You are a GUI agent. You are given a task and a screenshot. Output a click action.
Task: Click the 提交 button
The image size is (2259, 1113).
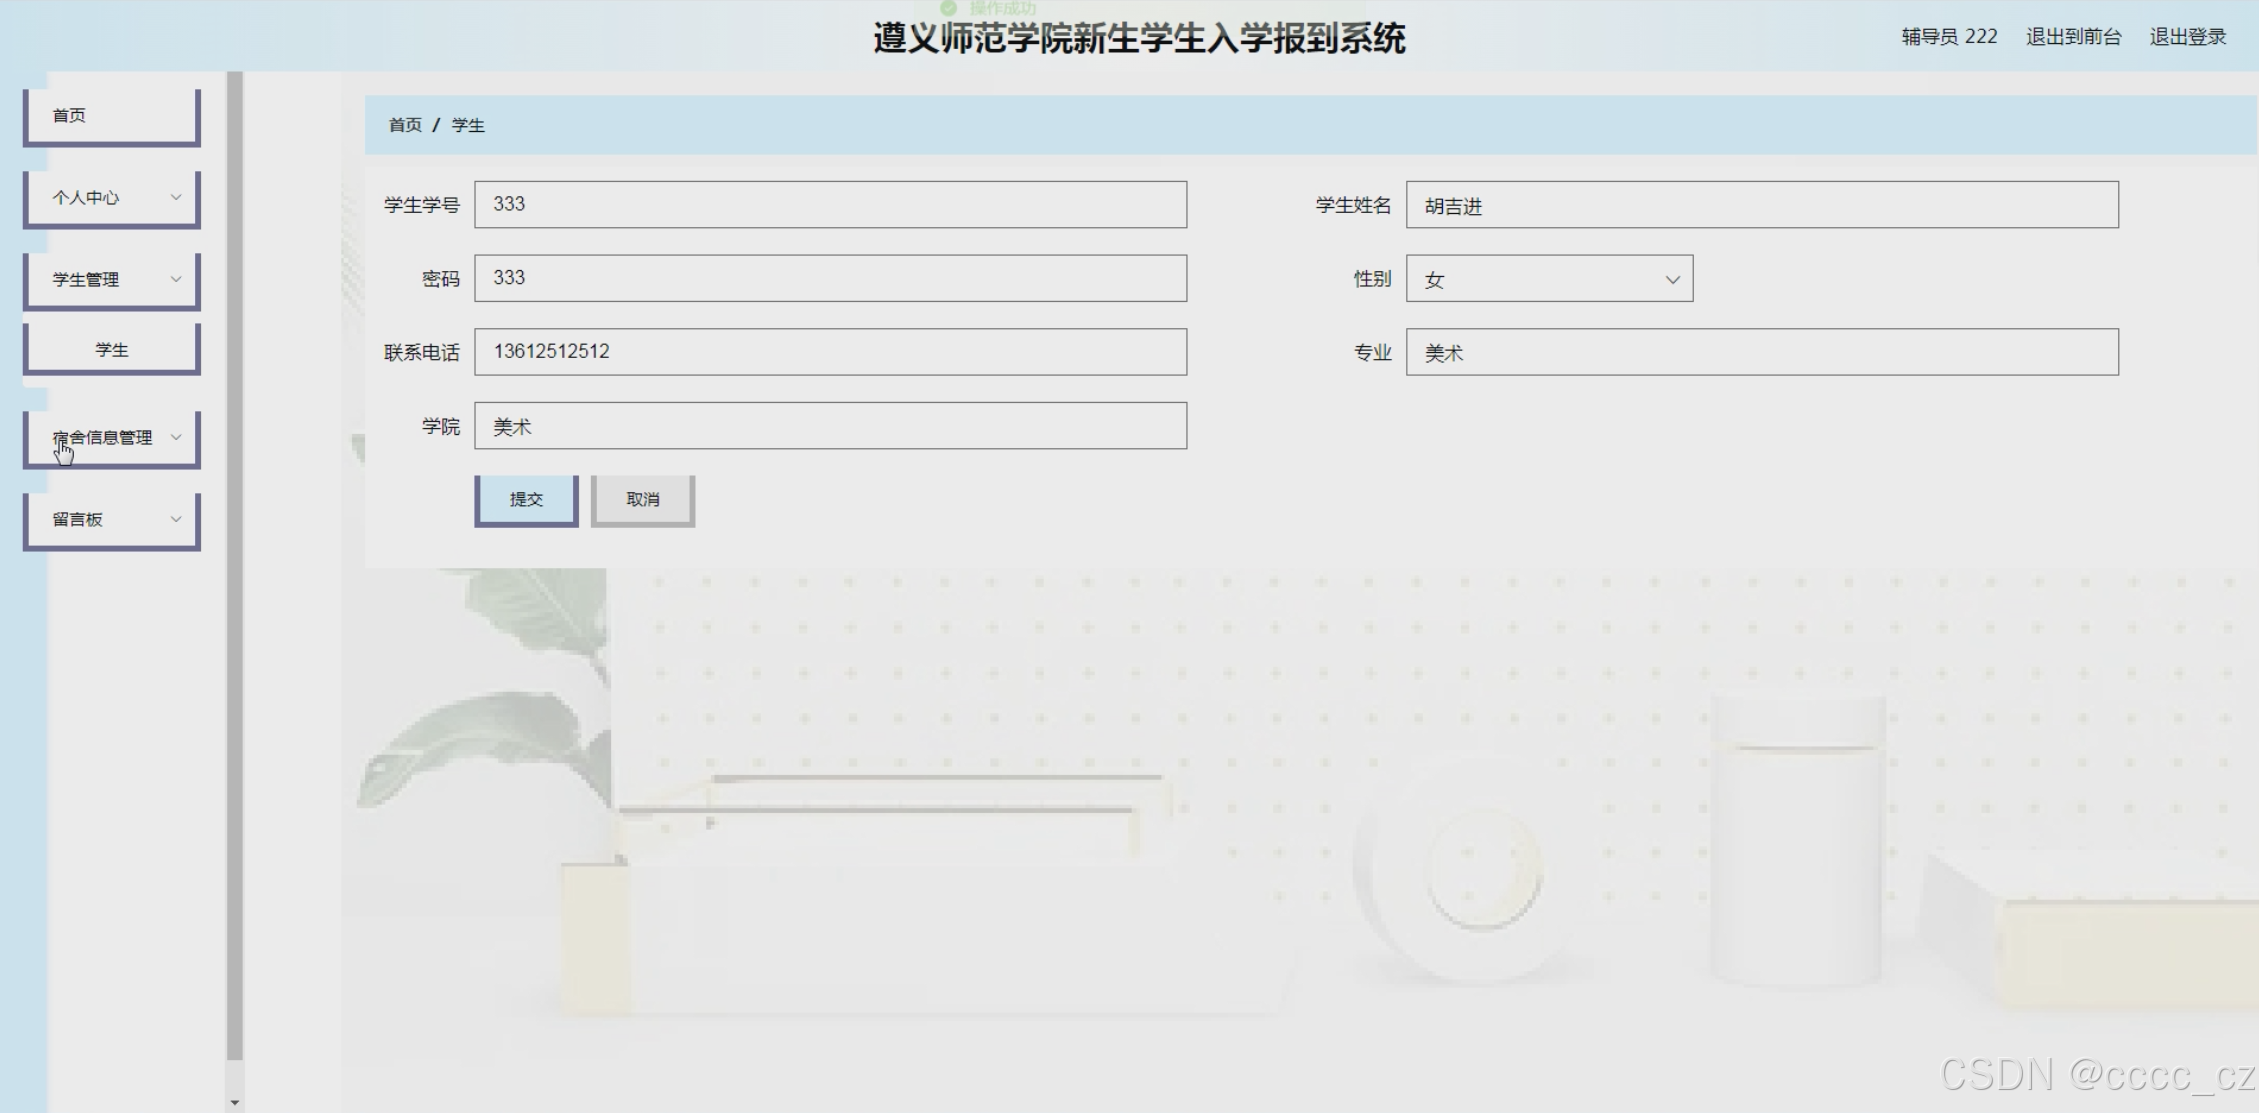(526, 499)
